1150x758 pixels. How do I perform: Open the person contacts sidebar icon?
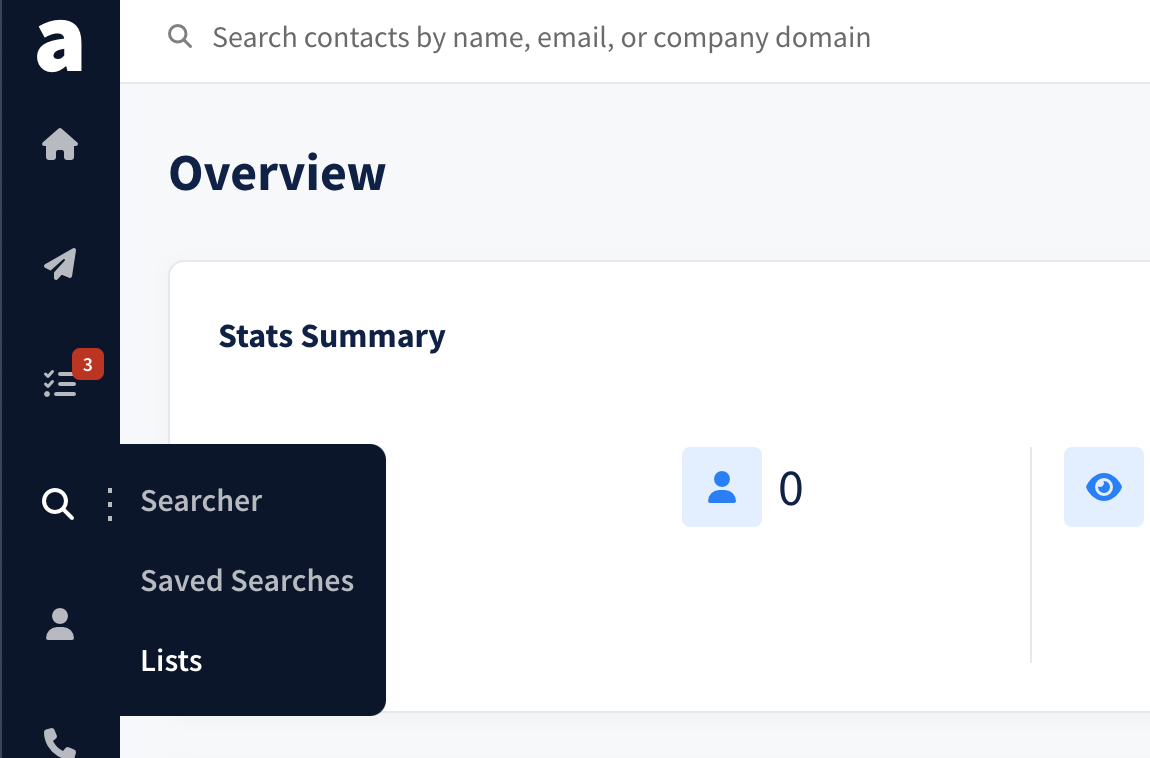click(60, 624)
